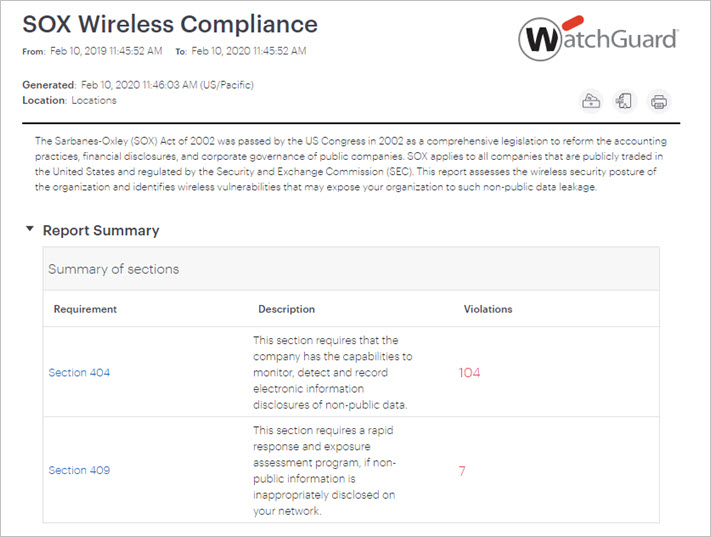The height and width of the screenshot is (537, 711).
Task: Open the Section 404 link
Action: point(79,373)
